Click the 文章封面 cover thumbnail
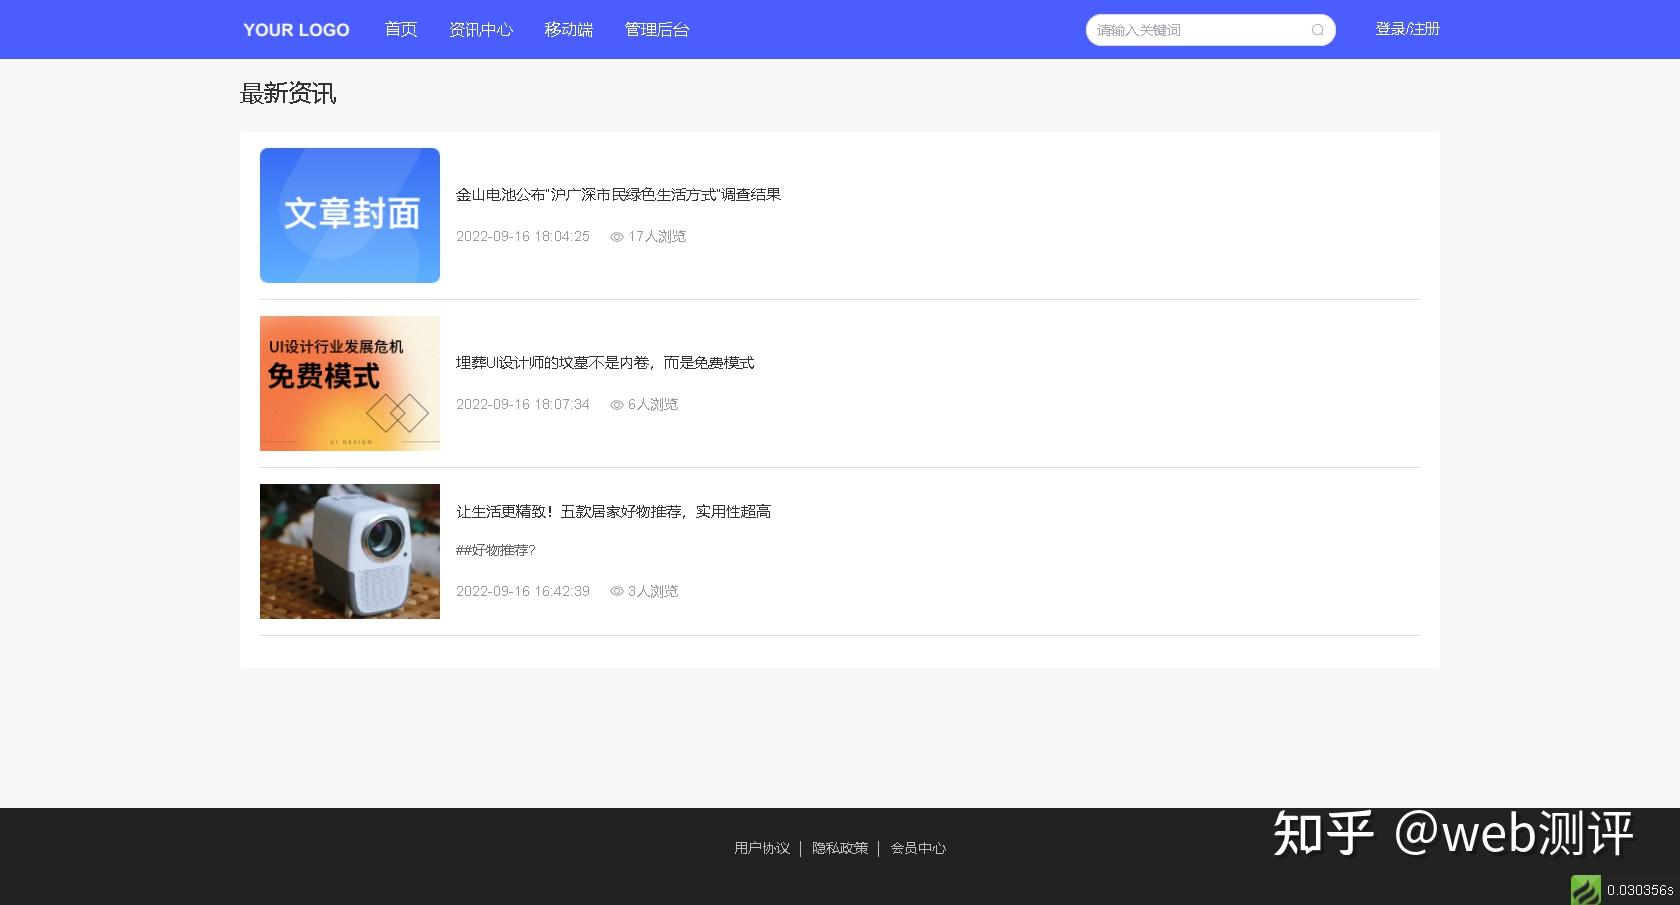The image size is (1680, 905). 349,215
